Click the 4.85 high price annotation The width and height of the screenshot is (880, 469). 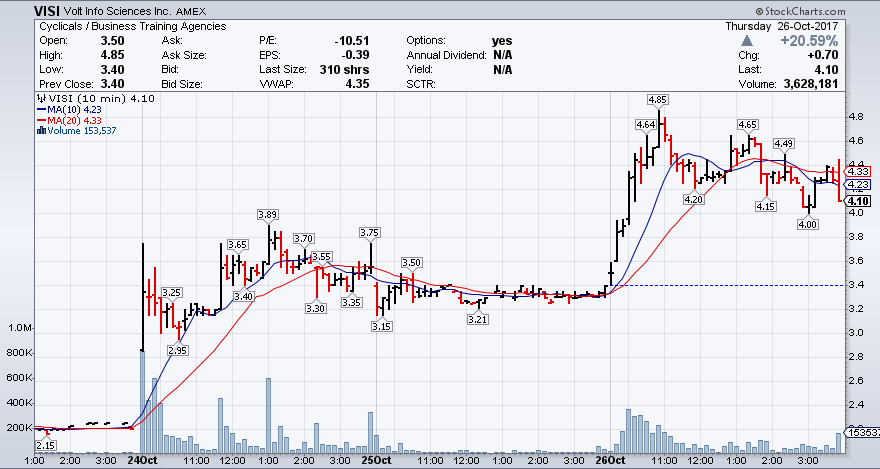(x=658, y=100)
